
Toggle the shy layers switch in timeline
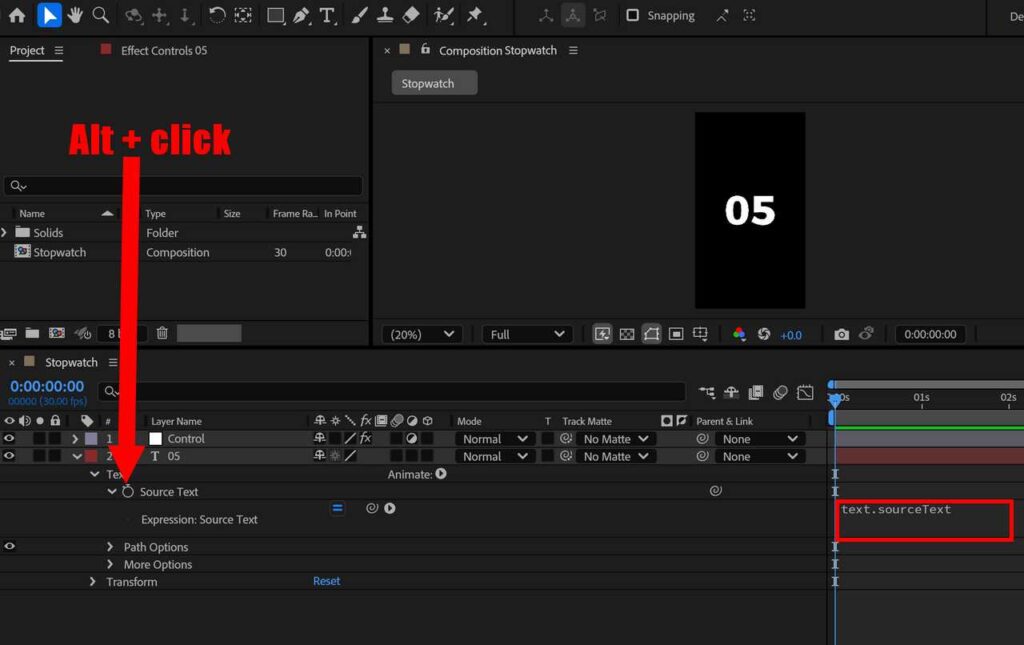click(x=731, y=392)
